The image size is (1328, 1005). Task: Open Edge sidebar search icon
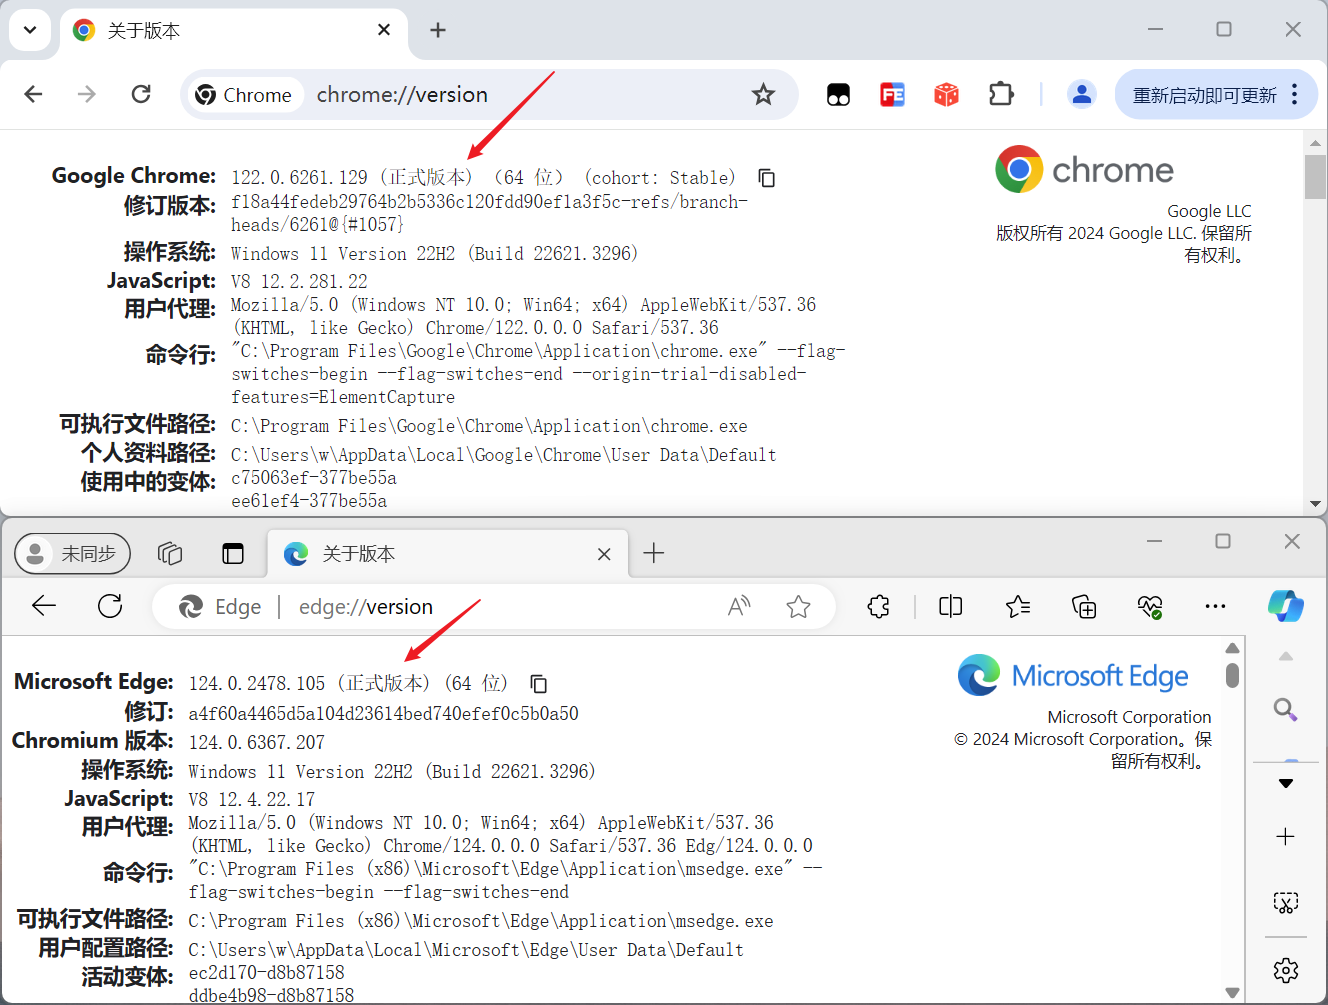pyautogui.click(x=1286, y=710)
